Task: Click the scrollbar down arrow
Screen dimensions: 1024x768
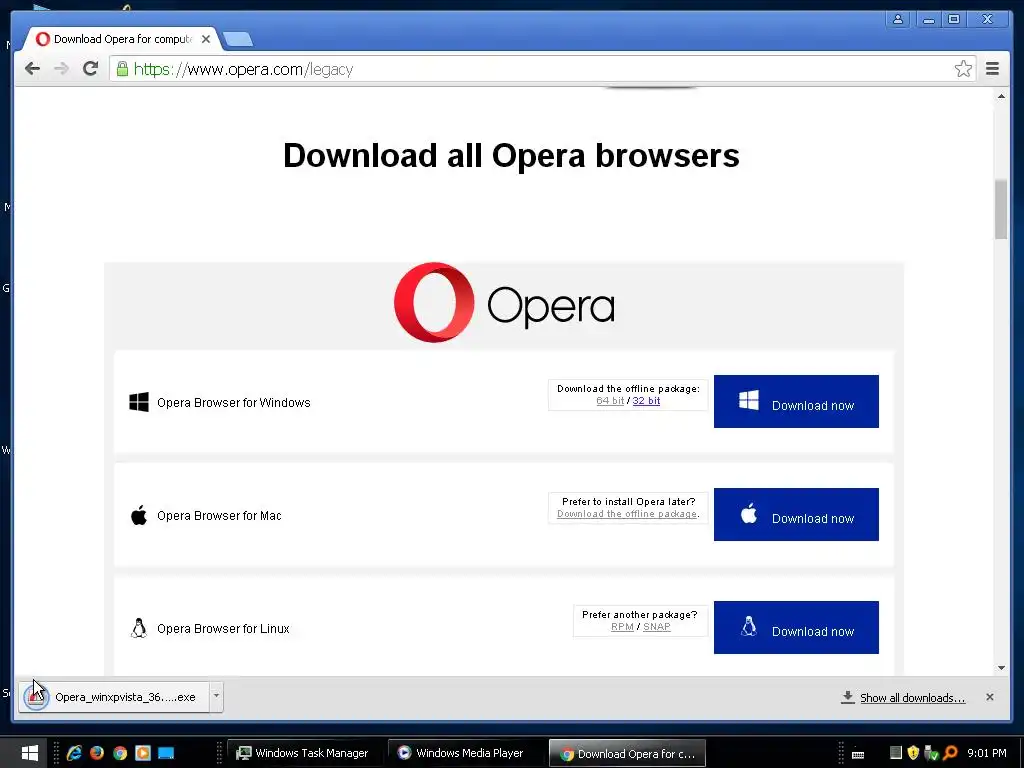Action: point(1000,667)
